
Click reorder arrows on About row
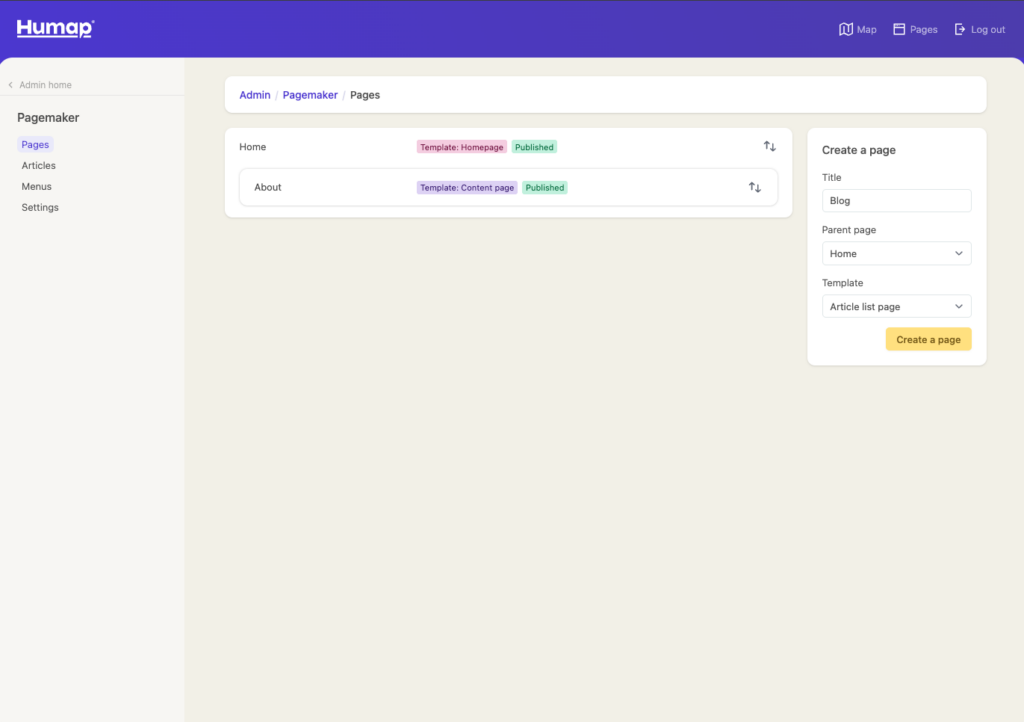(755, 187)
